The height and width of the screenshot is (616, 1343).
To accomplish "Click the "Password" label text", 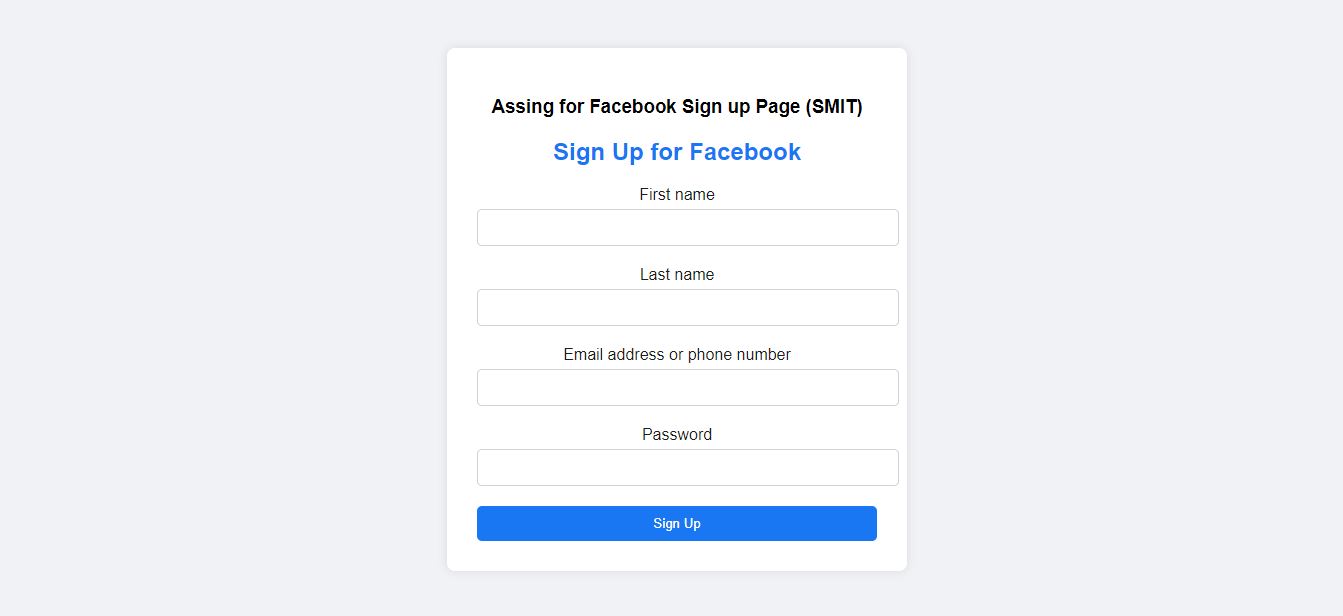I will click(677, 434).
